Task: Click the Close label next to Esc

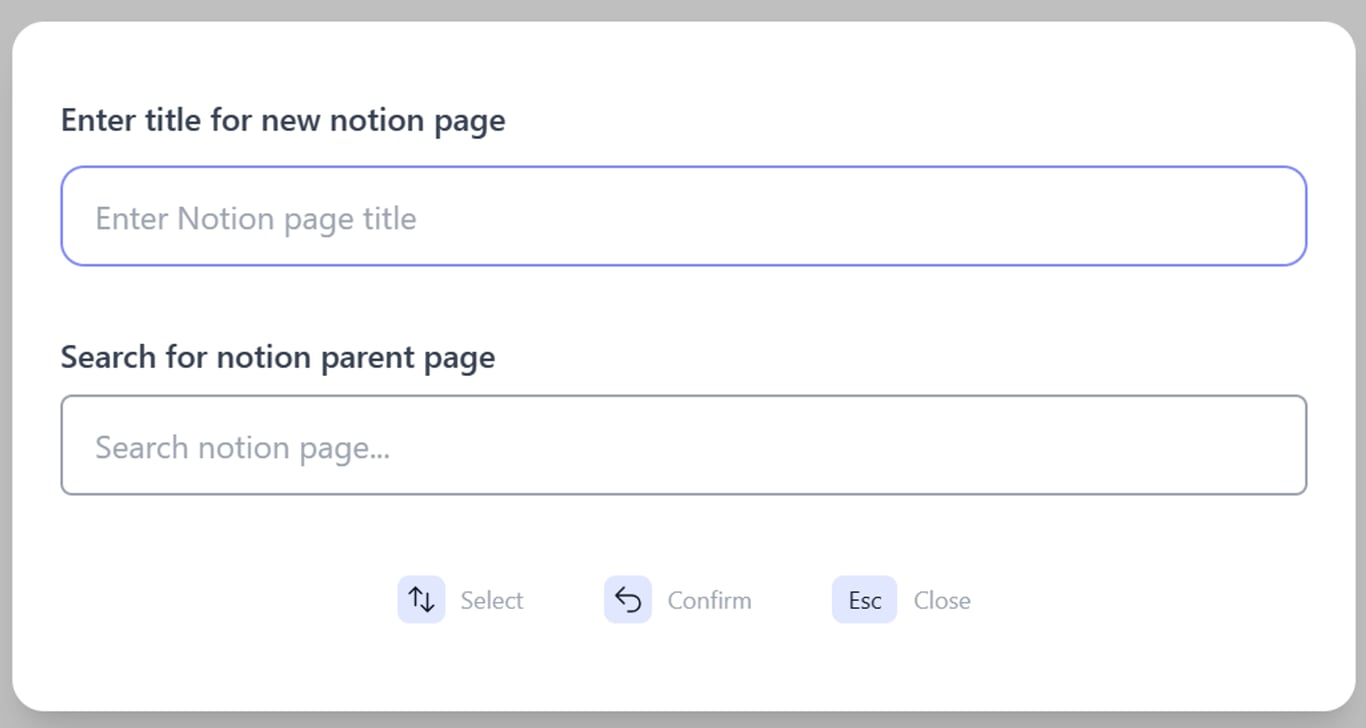Action: click(941, 599)
